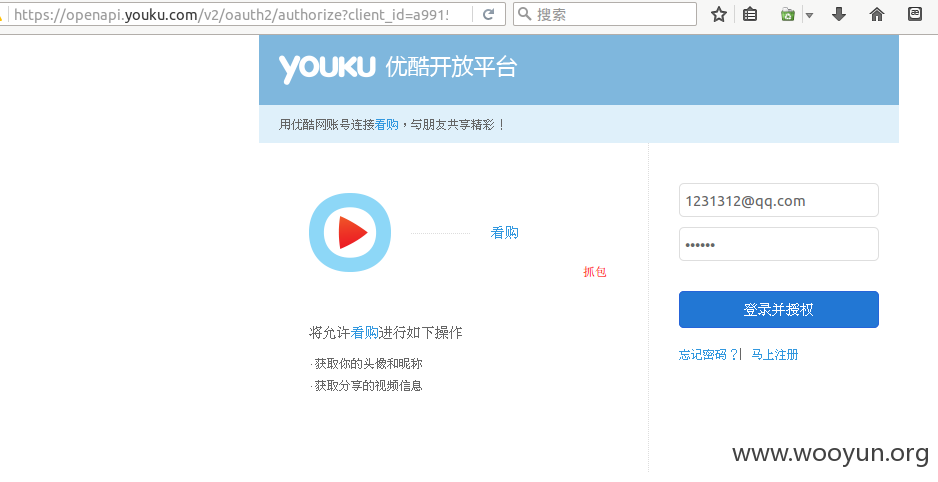Click the reload page icon in address bar
The image size is (938, 482).
[488, 14]
